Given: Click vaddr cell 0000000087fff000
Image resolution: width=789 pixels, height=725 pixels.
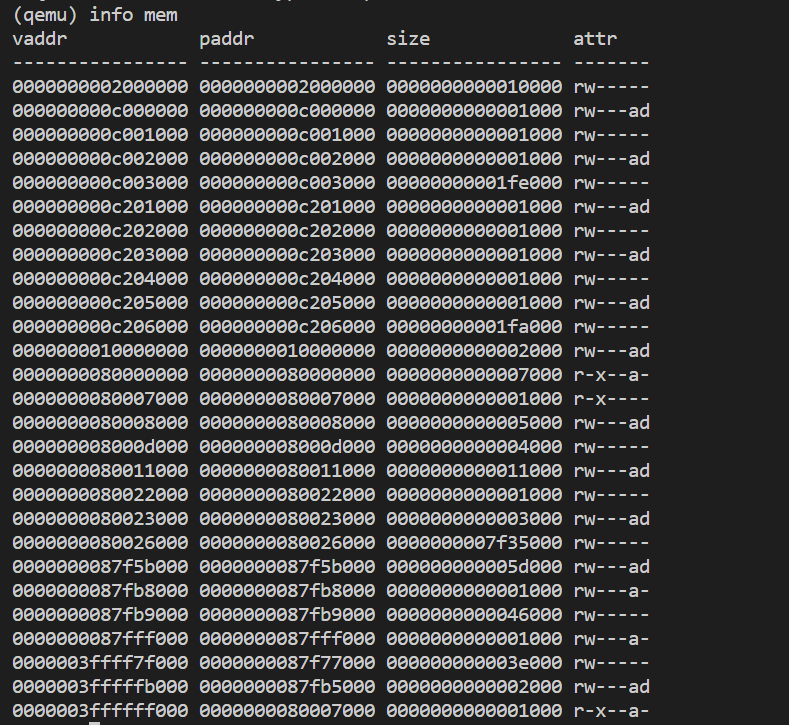Looking at the screenshot, I should click(101, 638).
